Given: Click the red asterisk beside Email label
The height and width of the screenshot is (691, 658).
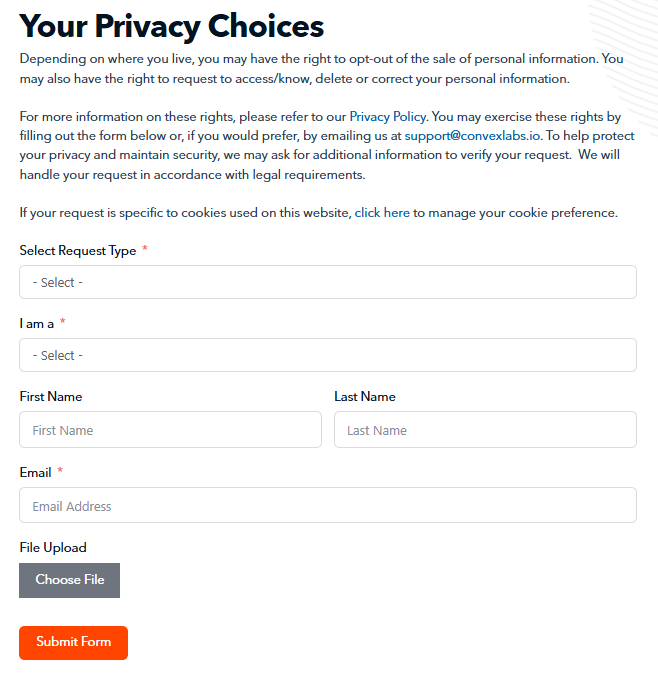Looking at the screenshot, I should (60, 471).
